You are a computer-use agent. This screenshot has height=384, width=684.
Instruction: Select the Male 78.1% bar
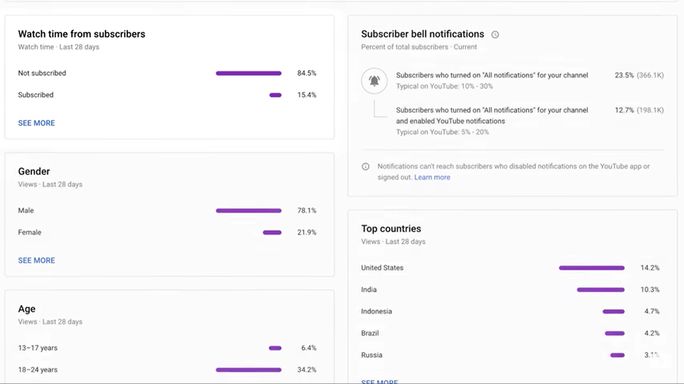(249, 211)
